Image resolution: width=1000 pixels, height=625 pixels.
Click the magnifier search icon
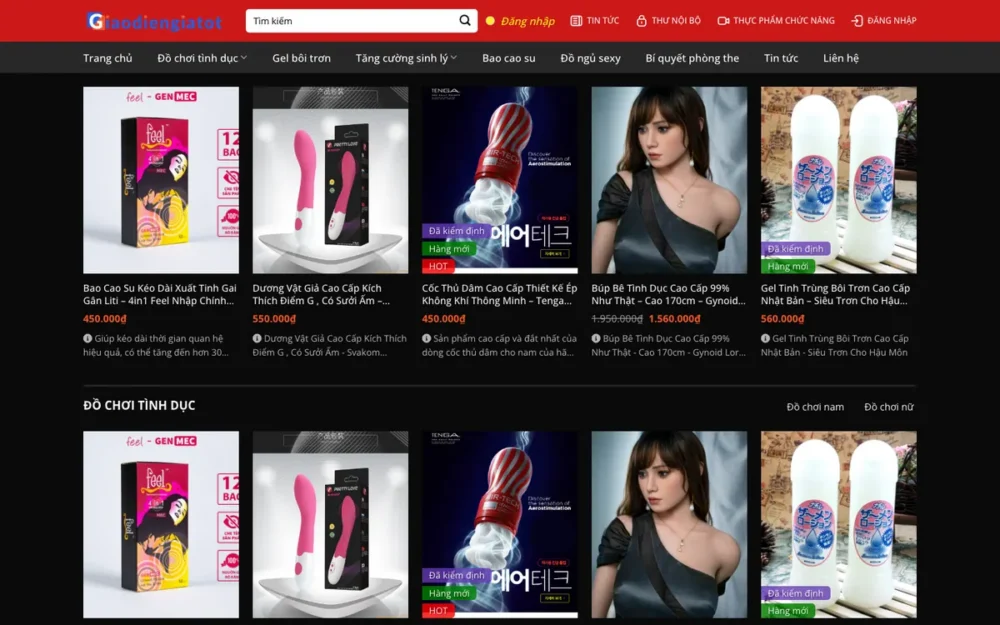(x=465, y=20)
